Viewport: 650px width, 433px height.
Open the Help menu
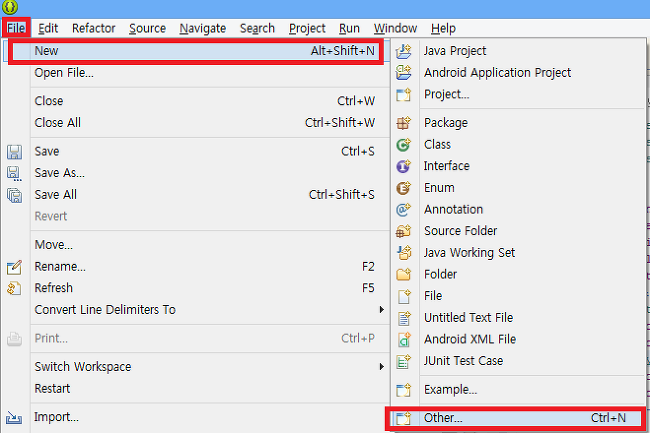(443, 28)
